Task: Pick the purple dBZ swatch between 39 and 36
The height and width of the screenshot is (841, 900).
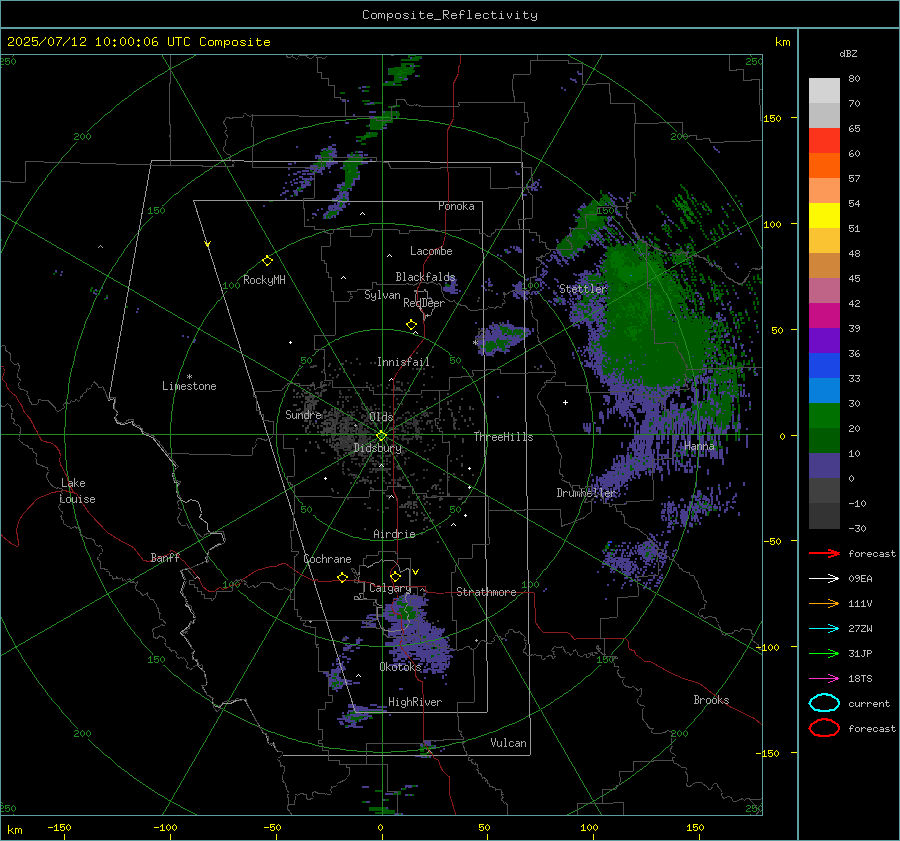Action: click(824, 340)
